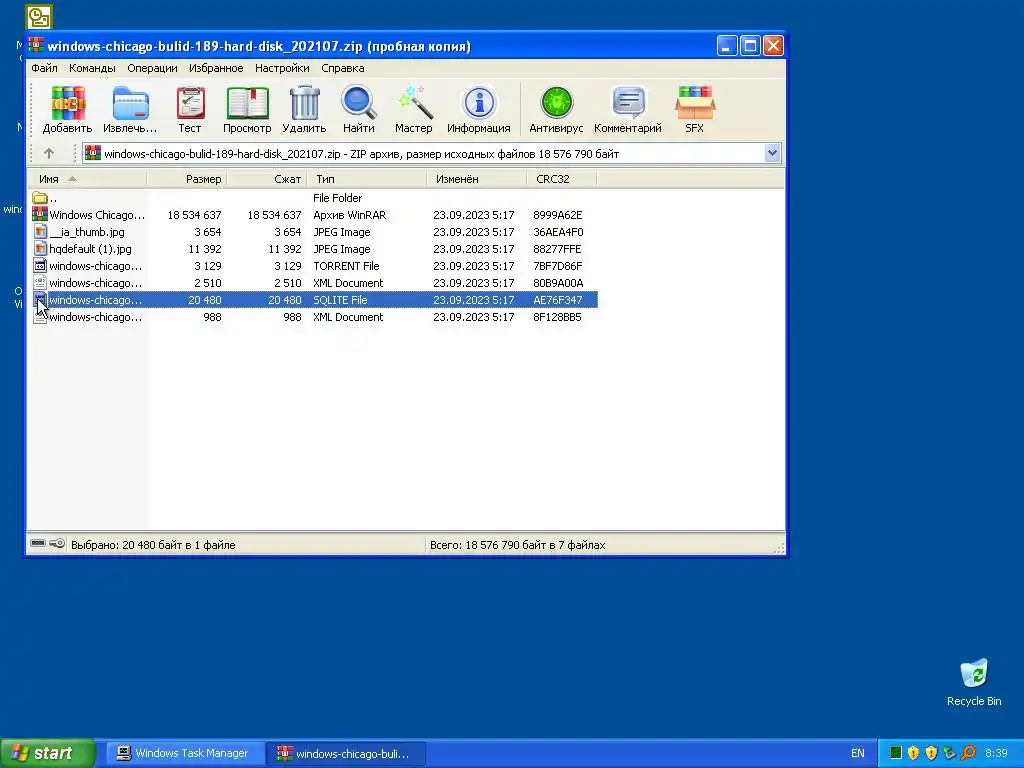Click the magnifier icon in system tray
The image size is (1024, 768).
(968, 753)
